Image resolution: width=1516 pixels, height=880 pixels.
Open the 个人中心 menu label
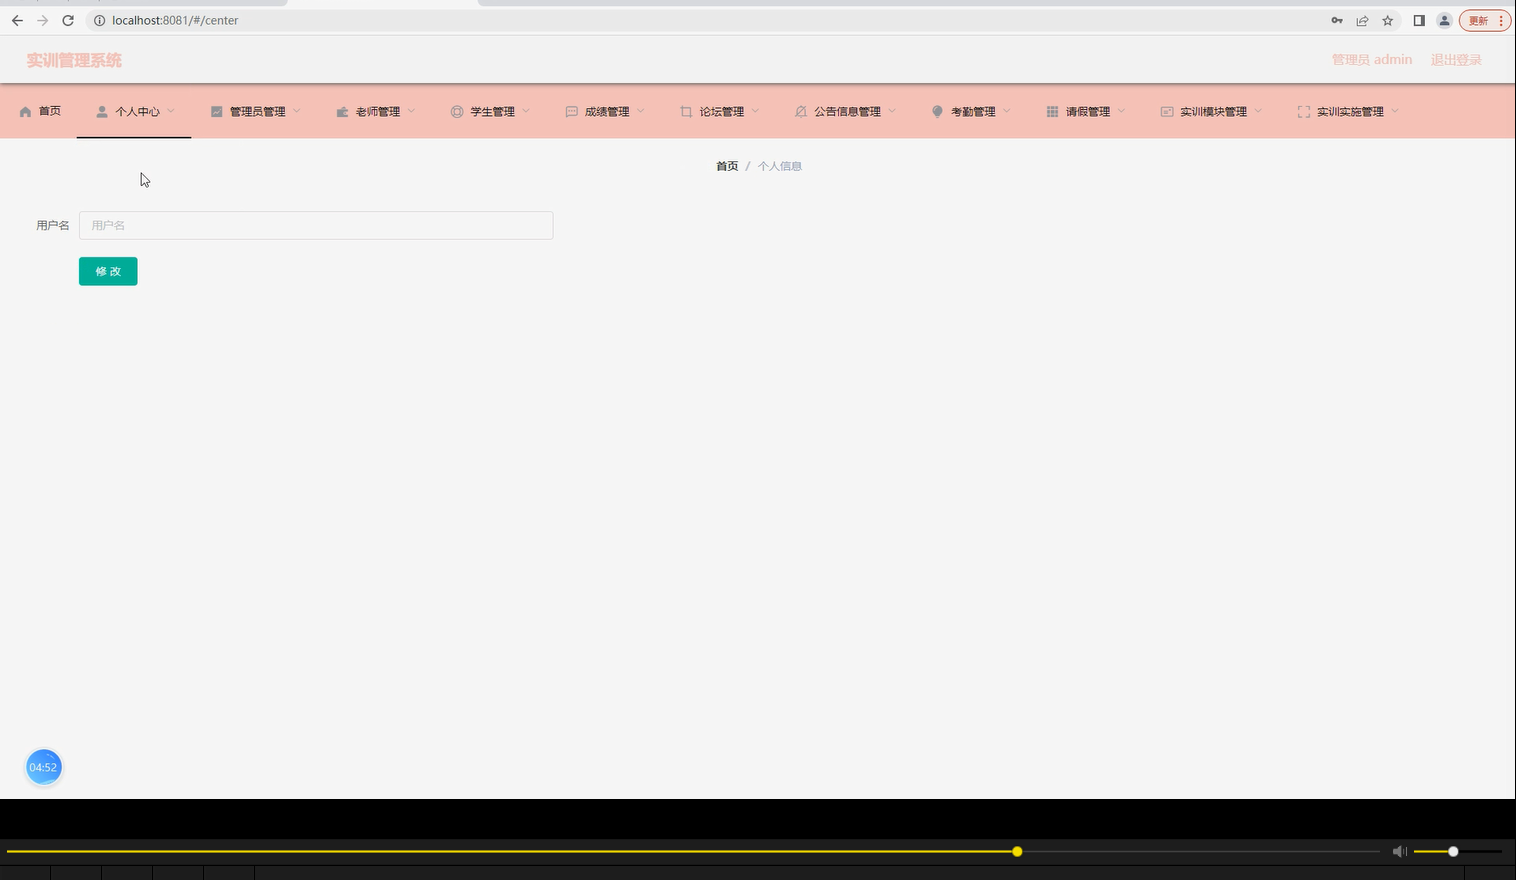[x=137, y=112]
